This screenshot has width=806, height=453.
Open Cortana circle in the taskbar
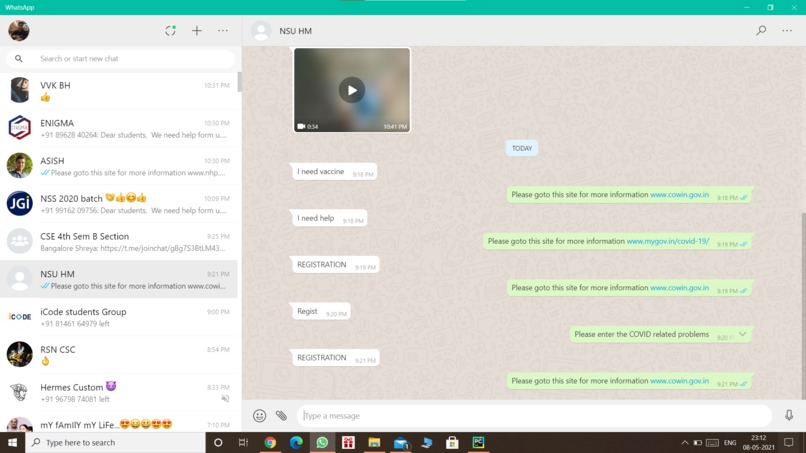(x=218, y=442)
